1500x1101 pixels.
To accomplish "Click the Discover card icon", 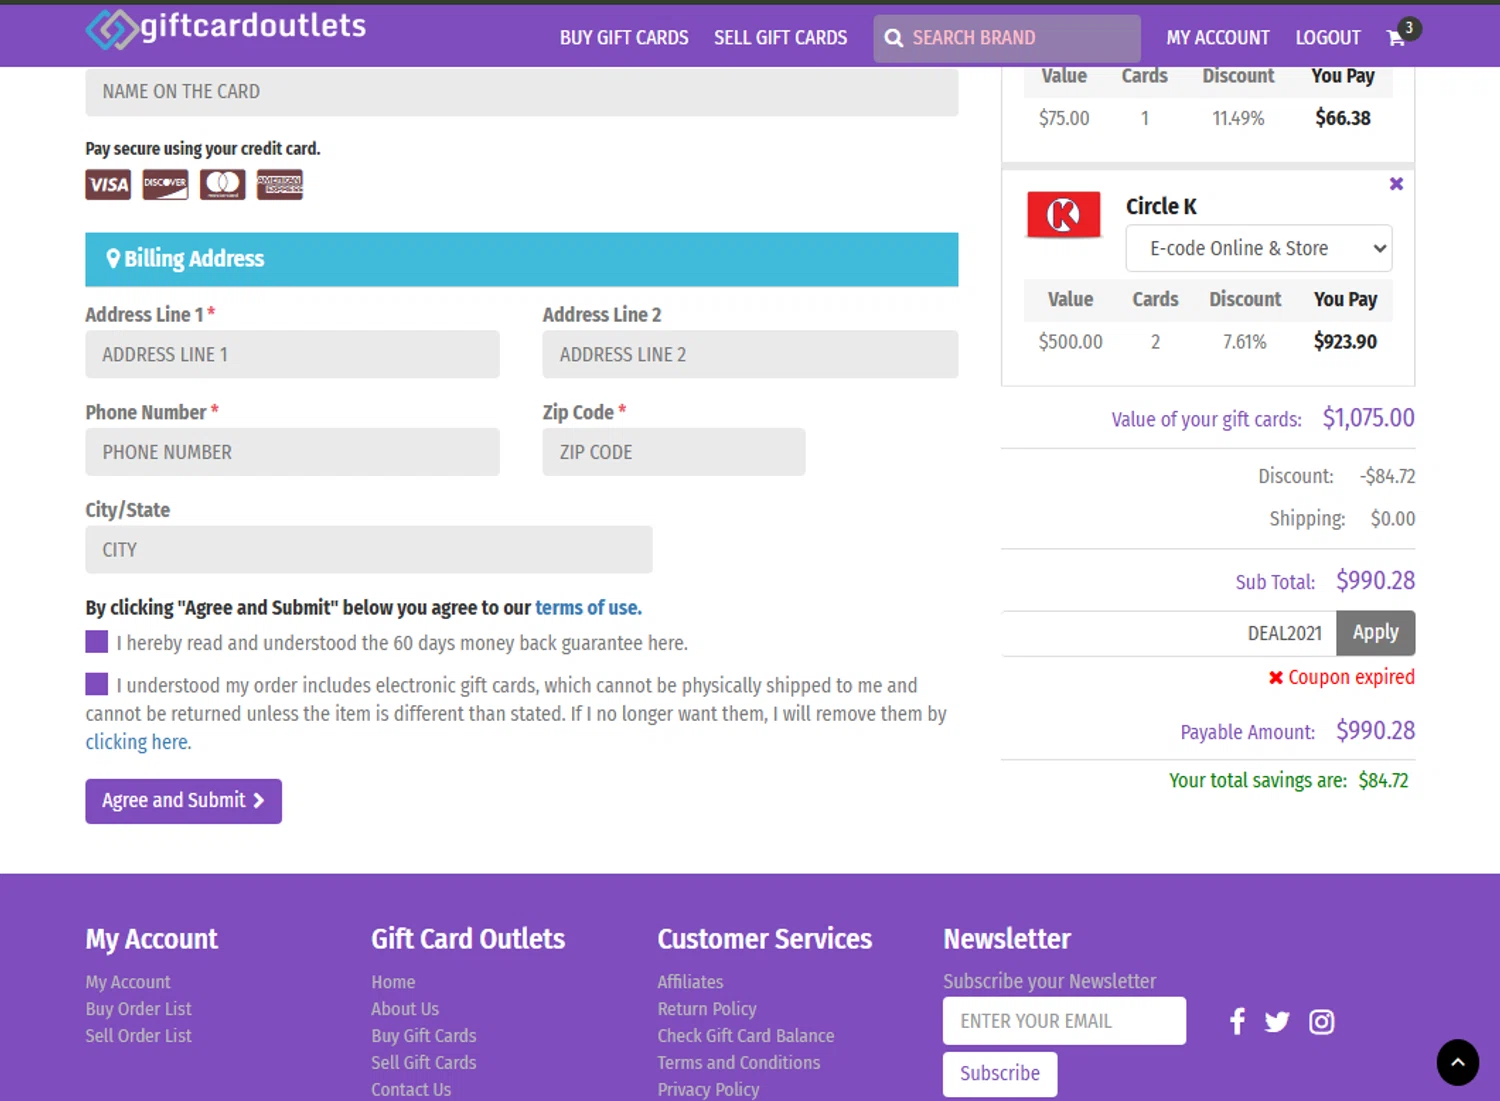I will 165,185.
